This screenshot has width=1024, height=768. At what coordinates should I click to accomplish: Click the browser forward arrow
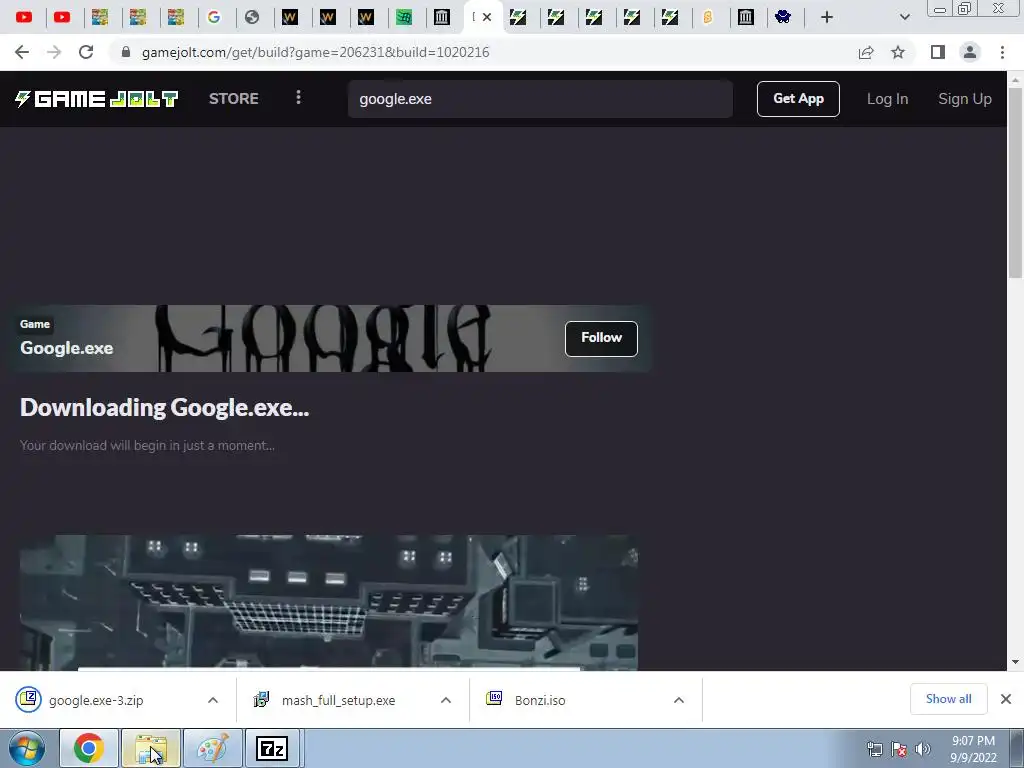(54, 52)
